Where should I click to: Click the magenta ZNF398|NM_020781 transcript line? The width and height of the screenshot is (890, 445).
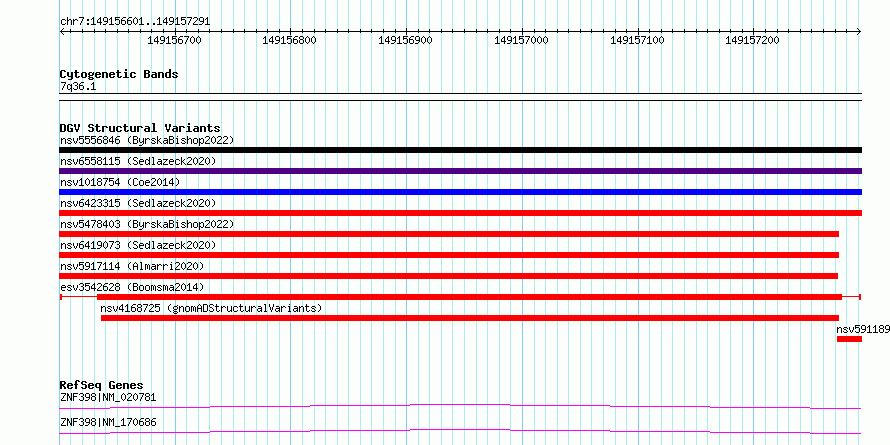point(460,406)
